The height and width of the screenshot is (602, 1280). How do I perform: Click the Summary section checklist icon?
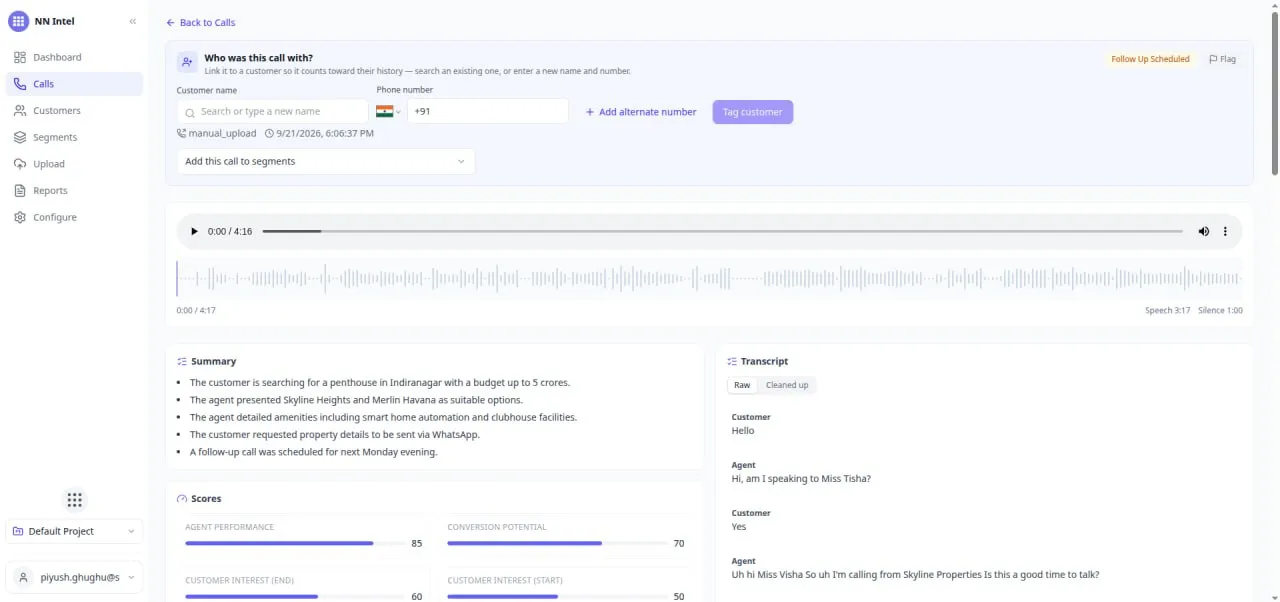tap(182, 362)
